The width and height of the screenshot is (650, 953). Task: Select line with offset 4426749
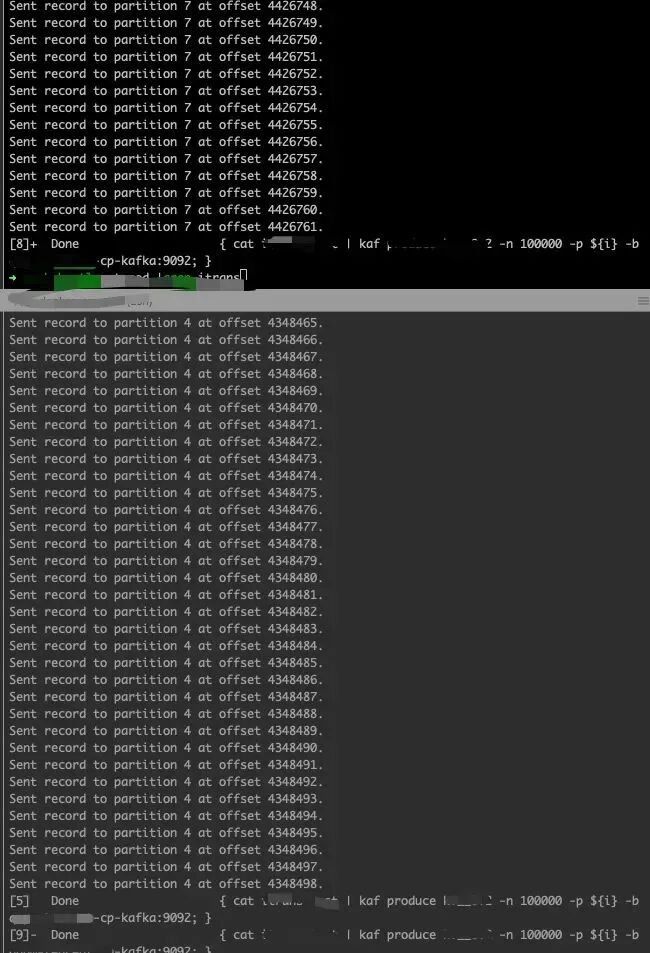(x=166, y=23)
